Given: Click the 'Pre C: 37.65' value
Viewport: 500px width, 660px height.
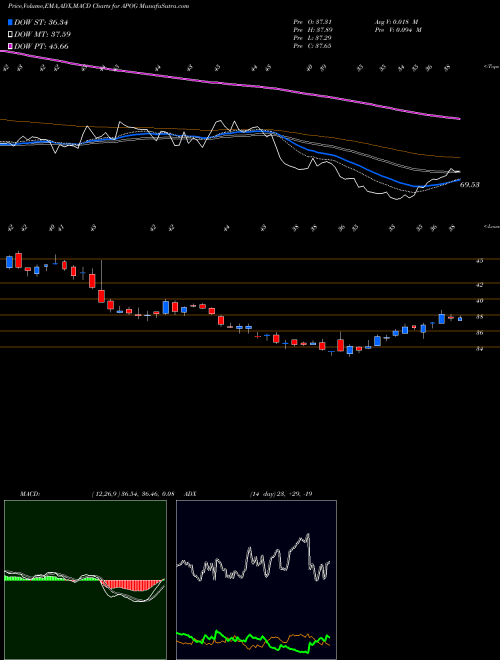Looking at the screenshot, I should (312, 46).
